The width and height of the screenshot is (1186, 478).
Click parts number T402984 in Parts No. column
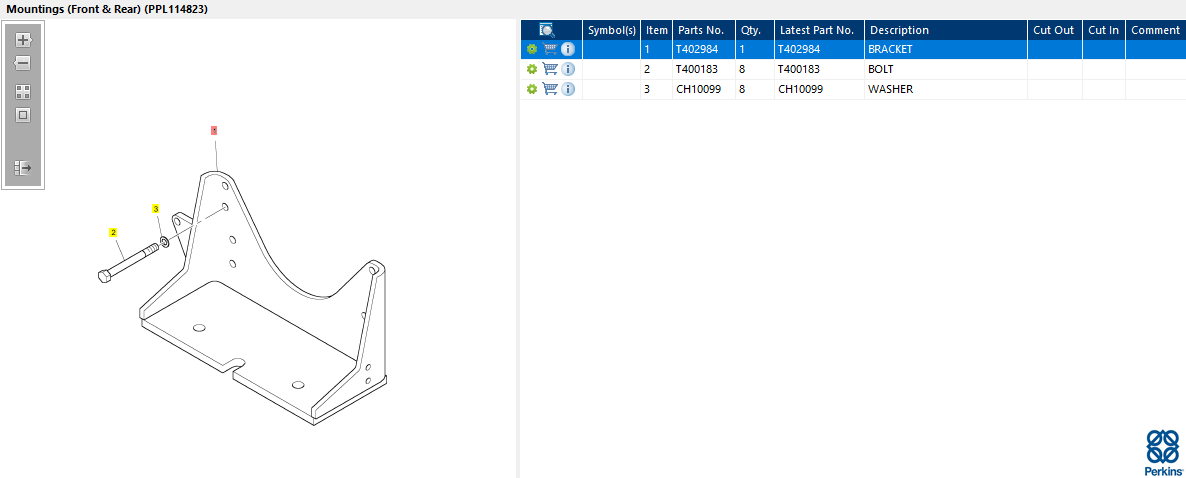click(703, 49)
